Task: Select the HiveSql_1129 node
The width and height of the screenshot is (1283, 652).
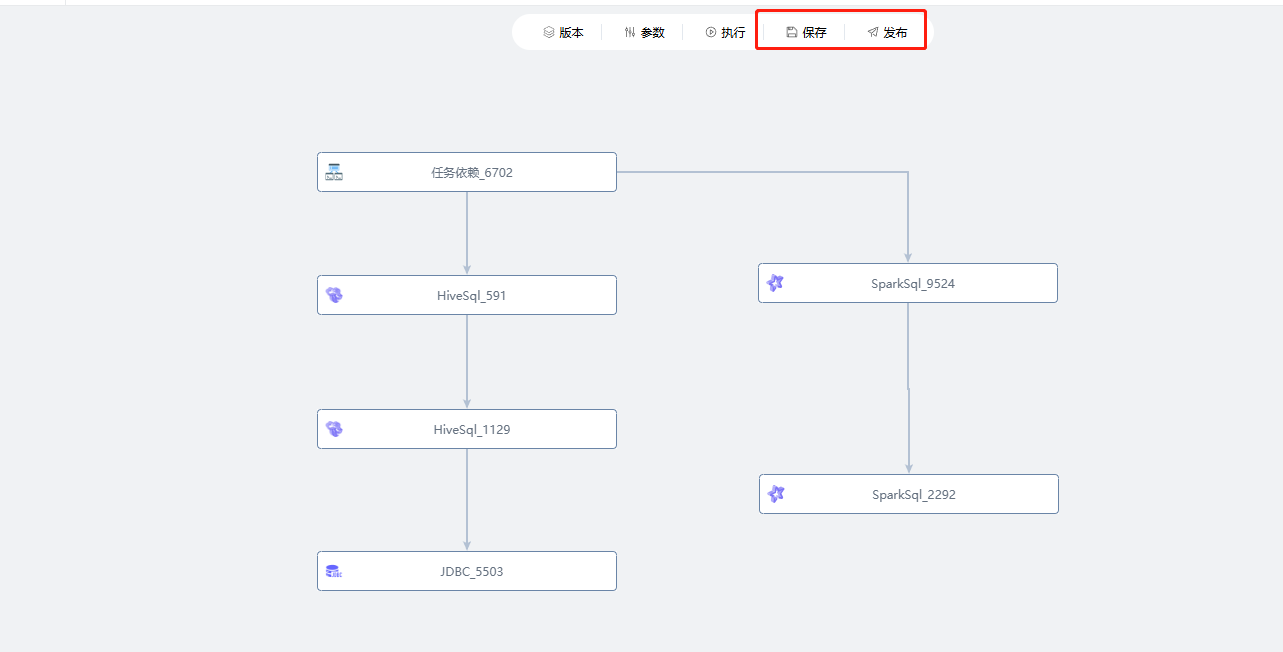Action: [467, 429]
